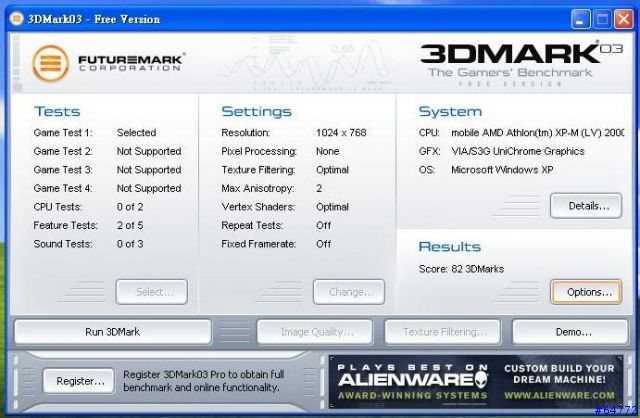Screen dimensions: 640x418
Task: Click the Game Test 2 'Not Supported' value
Action: click(149, 151)
